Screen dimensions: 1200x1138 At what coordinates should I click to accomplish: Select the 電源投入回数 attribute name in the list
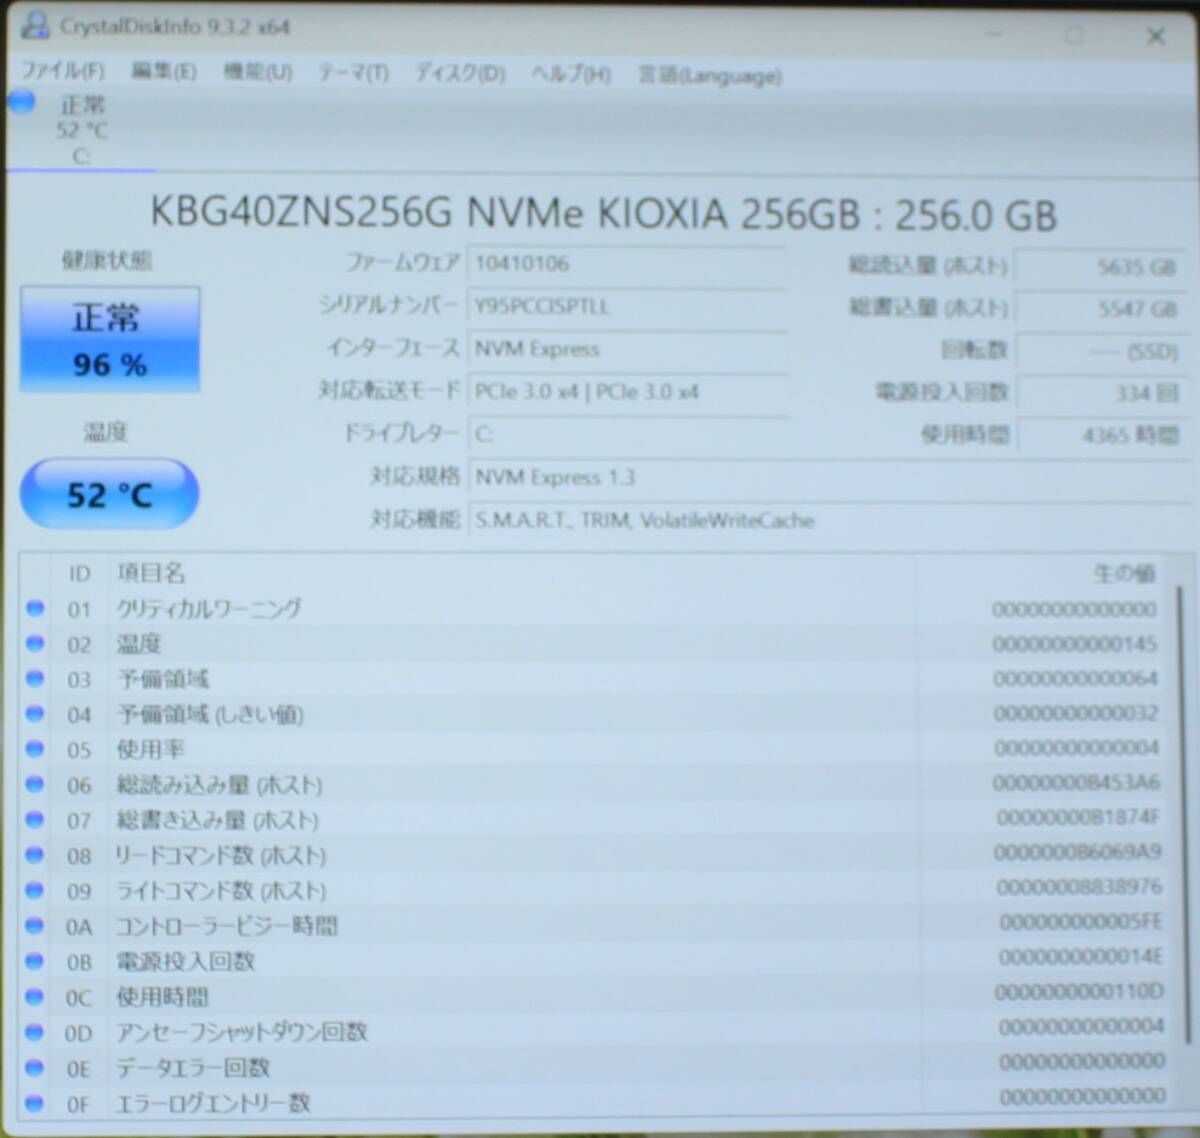(x=186, y=961)
